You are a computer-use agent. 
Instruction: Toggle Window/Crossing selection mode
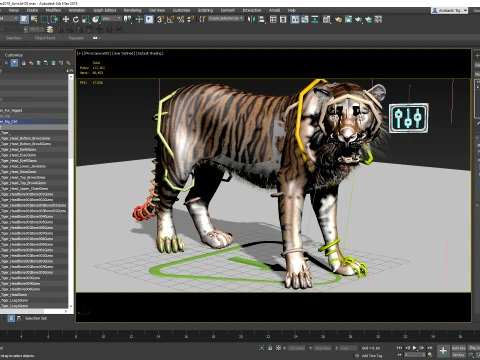tap(54, 19)
